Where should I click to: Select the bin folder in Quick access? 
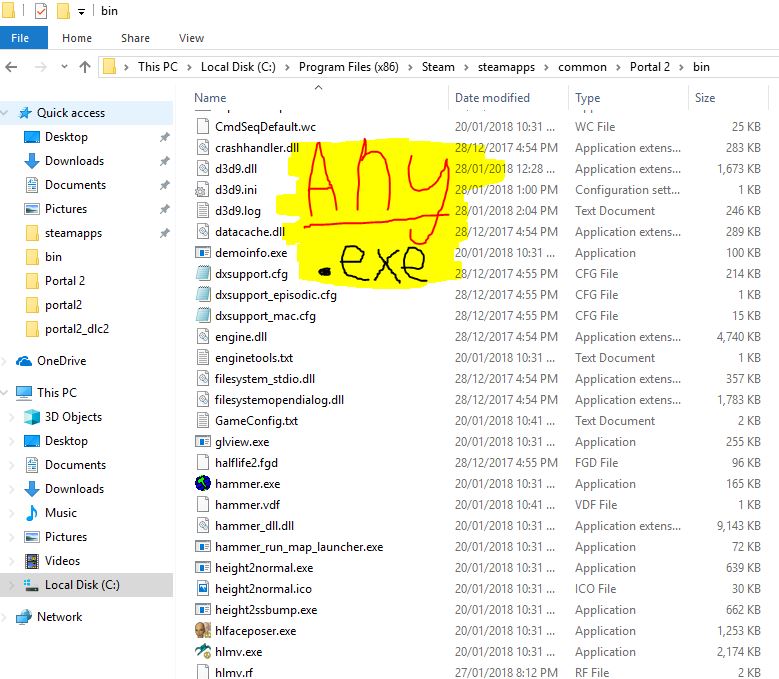(x=53, y=257)
